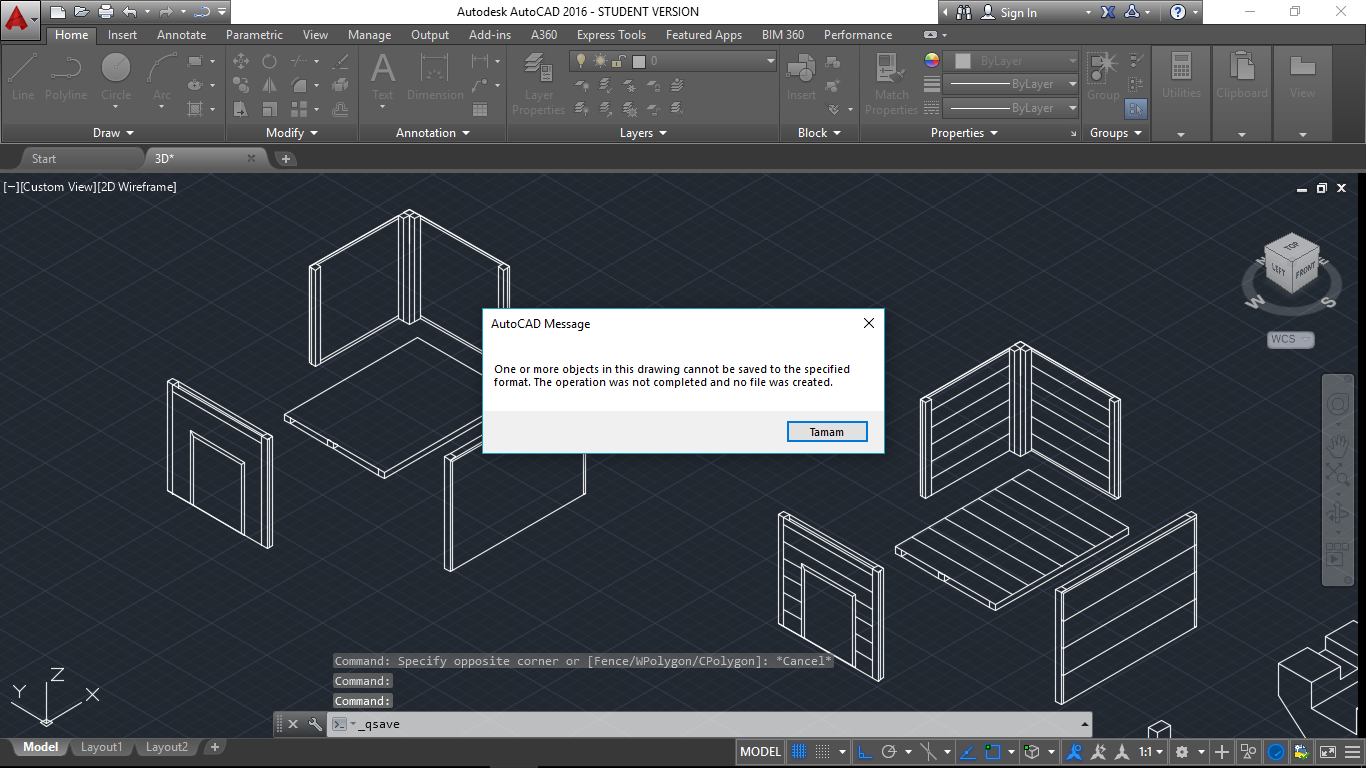Image resolution: width=1366 pixels, height=768 pixels.
Task: Select the Text tool in Annotation panel
Action: point(383,77)
